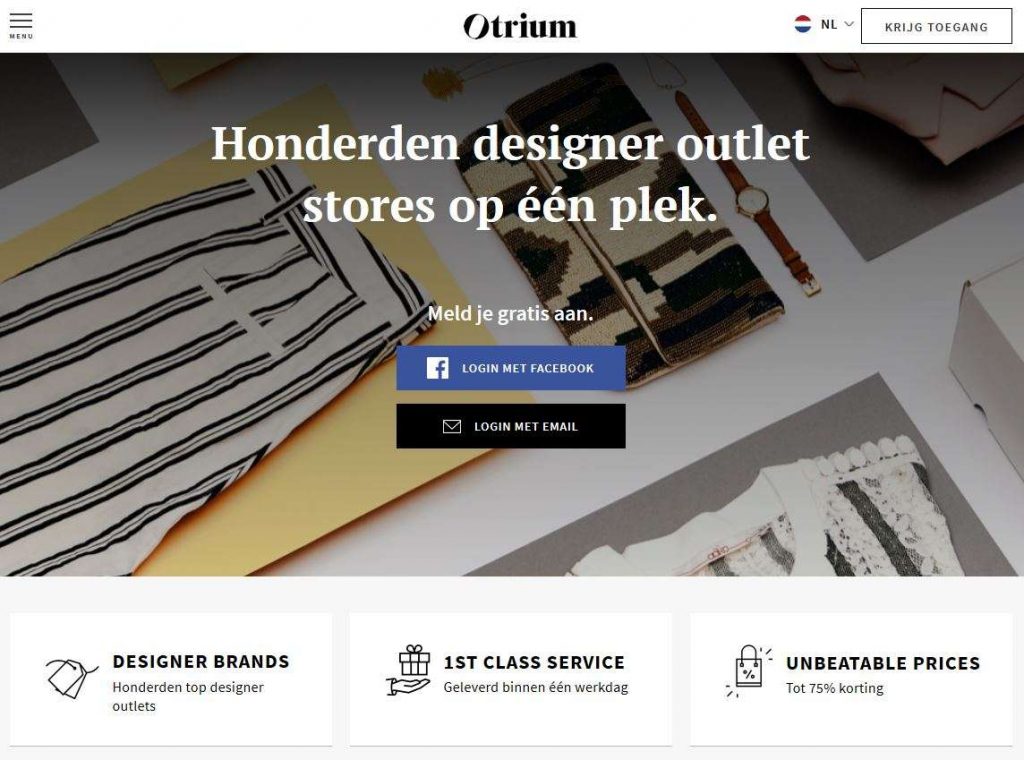Click Login met Facebook button
1024x760 pixels.
coord(511,368)
